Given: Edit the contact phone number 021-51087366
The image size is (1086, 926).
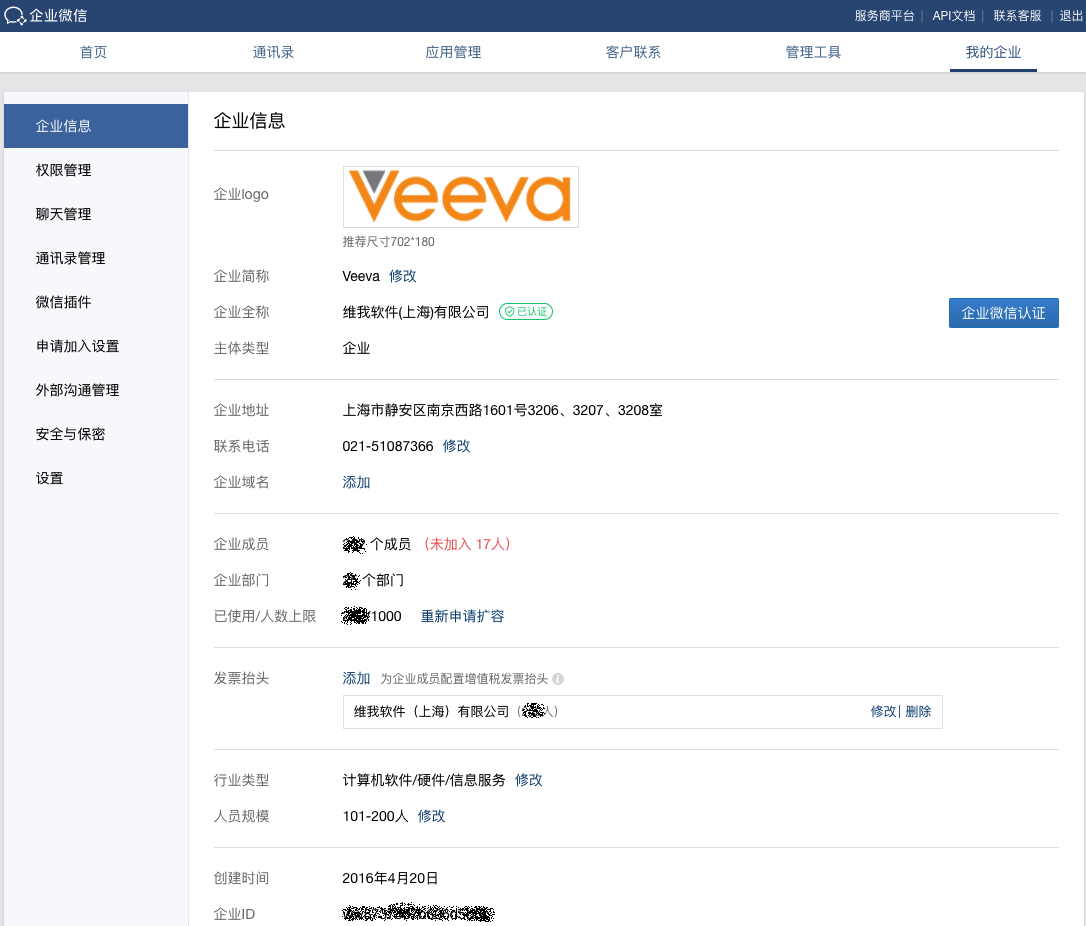Looking at the screenshot, I should pyautogui.click(x=457, y=446).
